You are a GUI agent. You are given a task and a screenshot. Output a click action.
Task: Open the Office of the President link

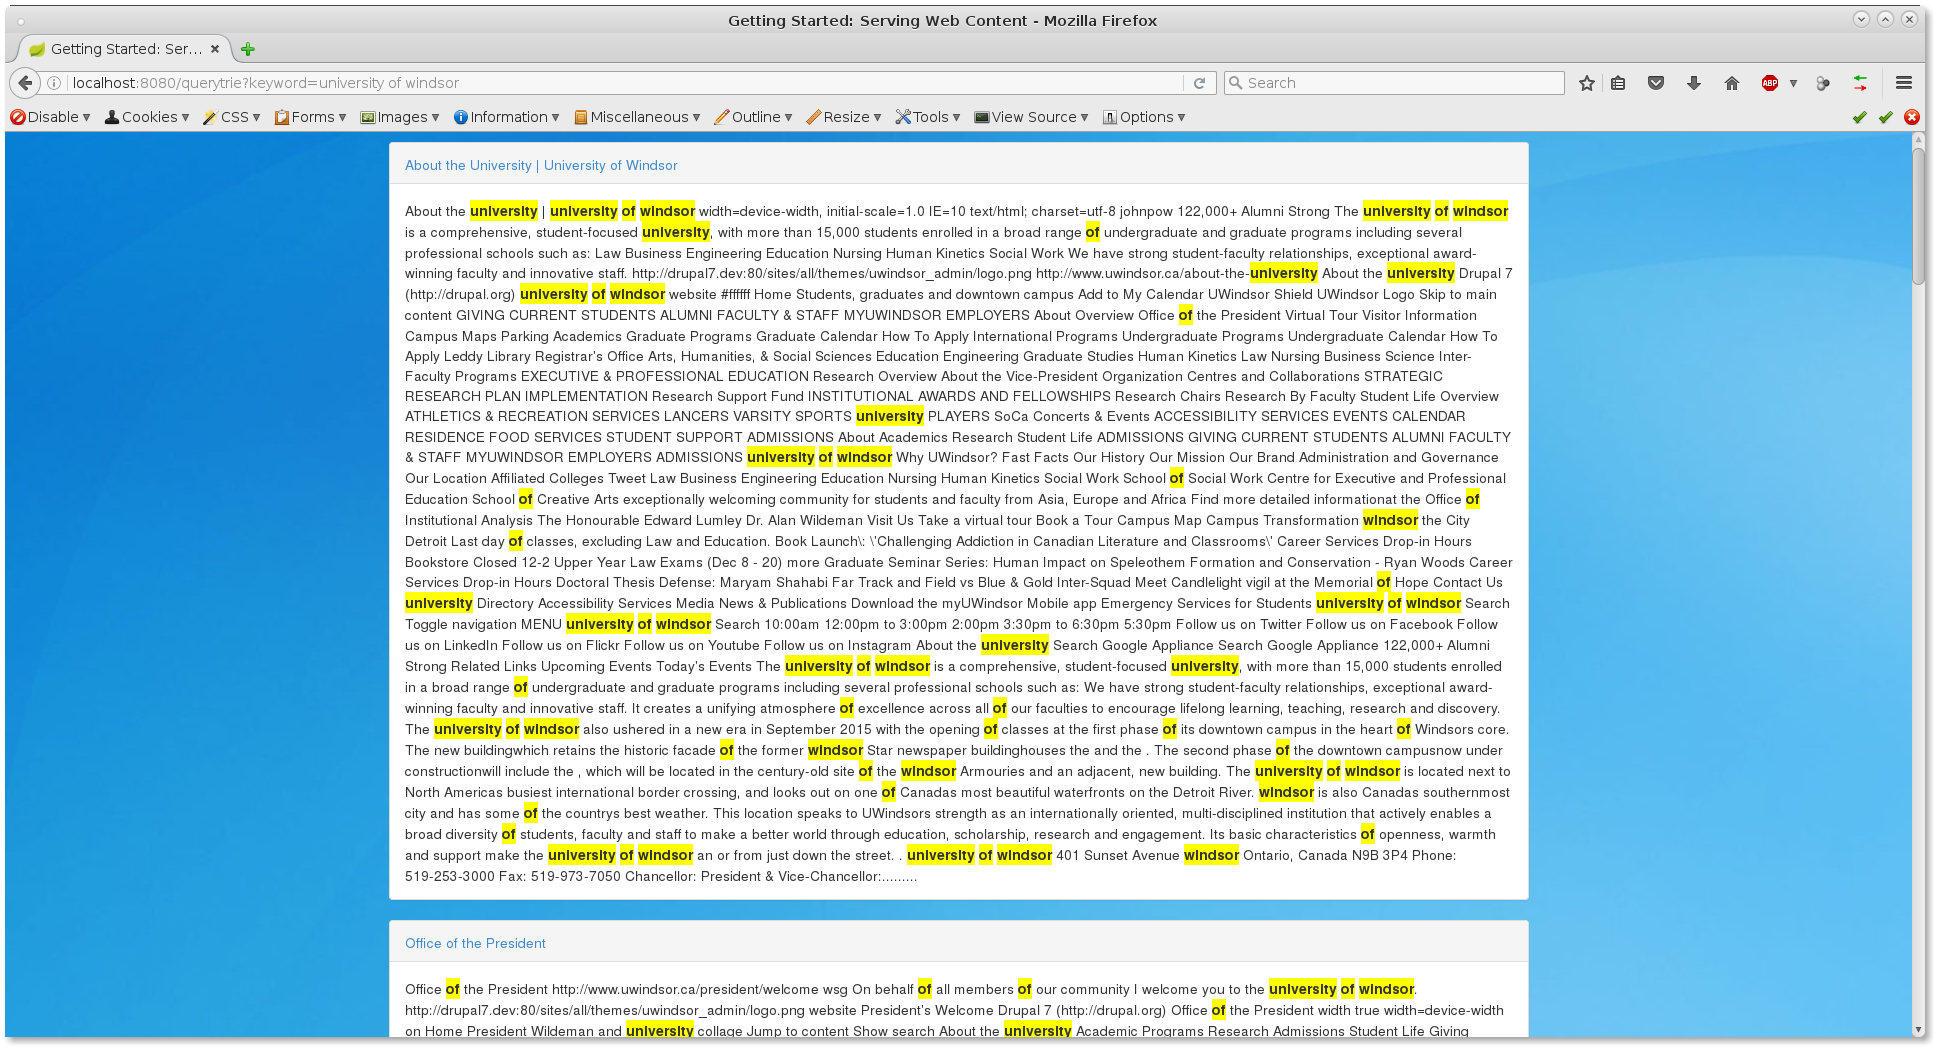pos(475,943)
